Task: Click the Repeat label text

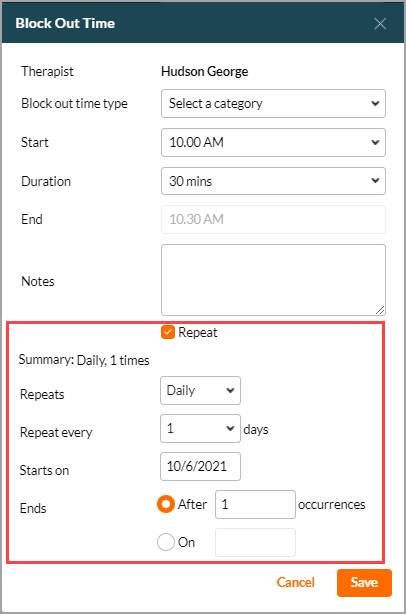Action: tap(198, 332)
